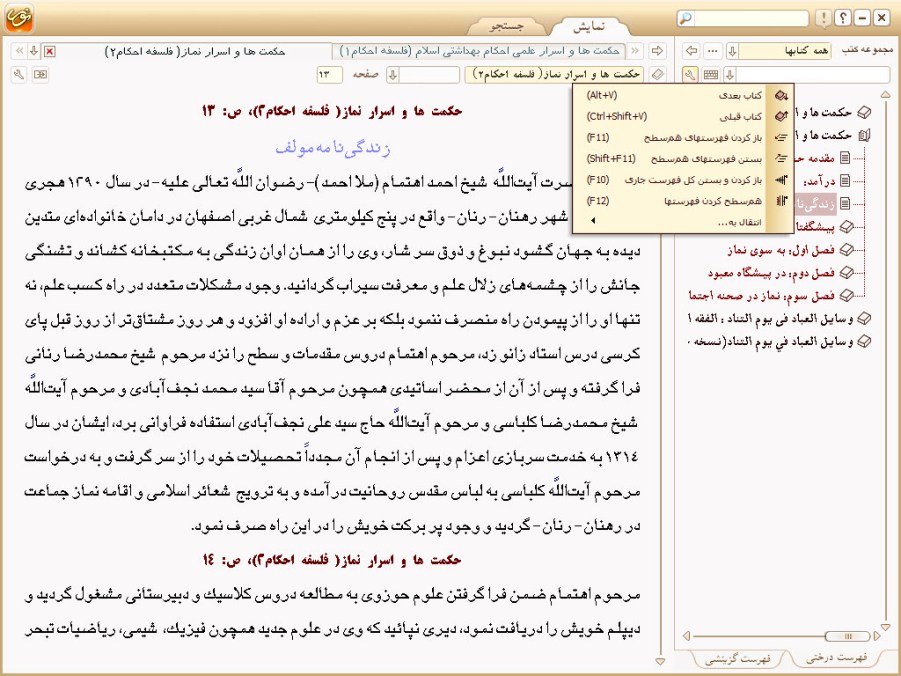Open the book title dropdown حکمت ها و اسرار نماز
Screen dimensions: 901x676
click(556, 74)
